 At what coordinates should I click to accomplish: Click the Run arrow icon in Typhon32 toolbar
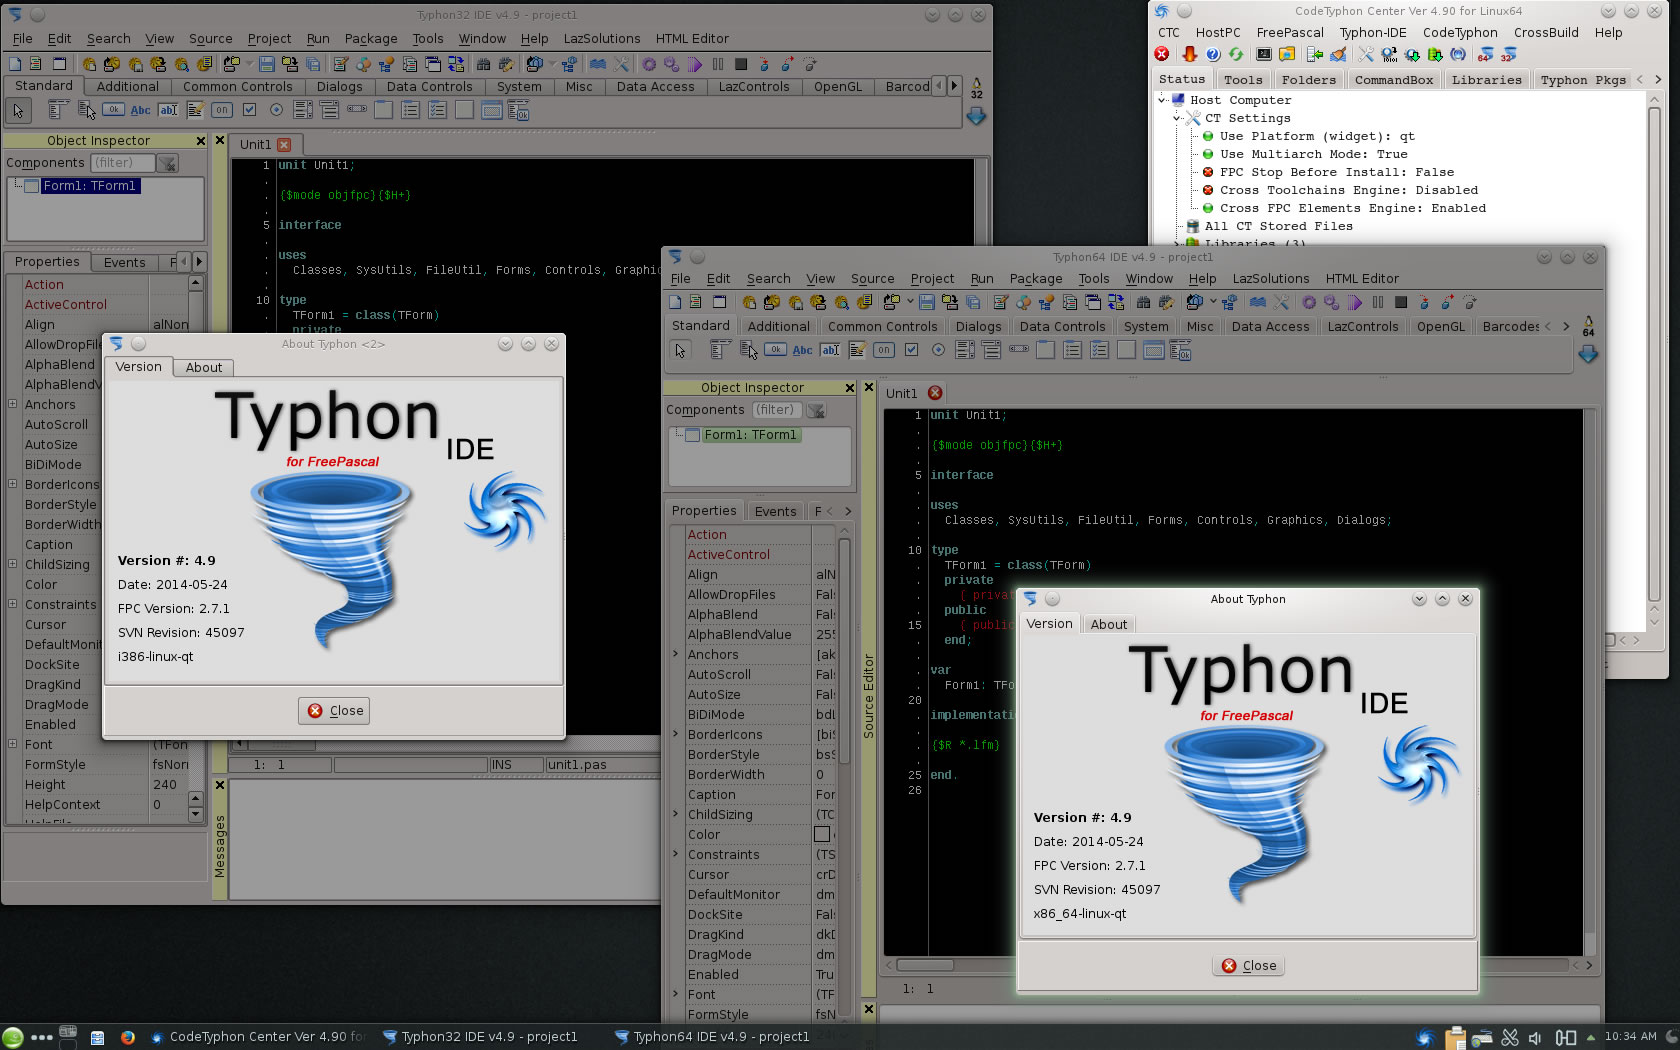pos(695,64)
